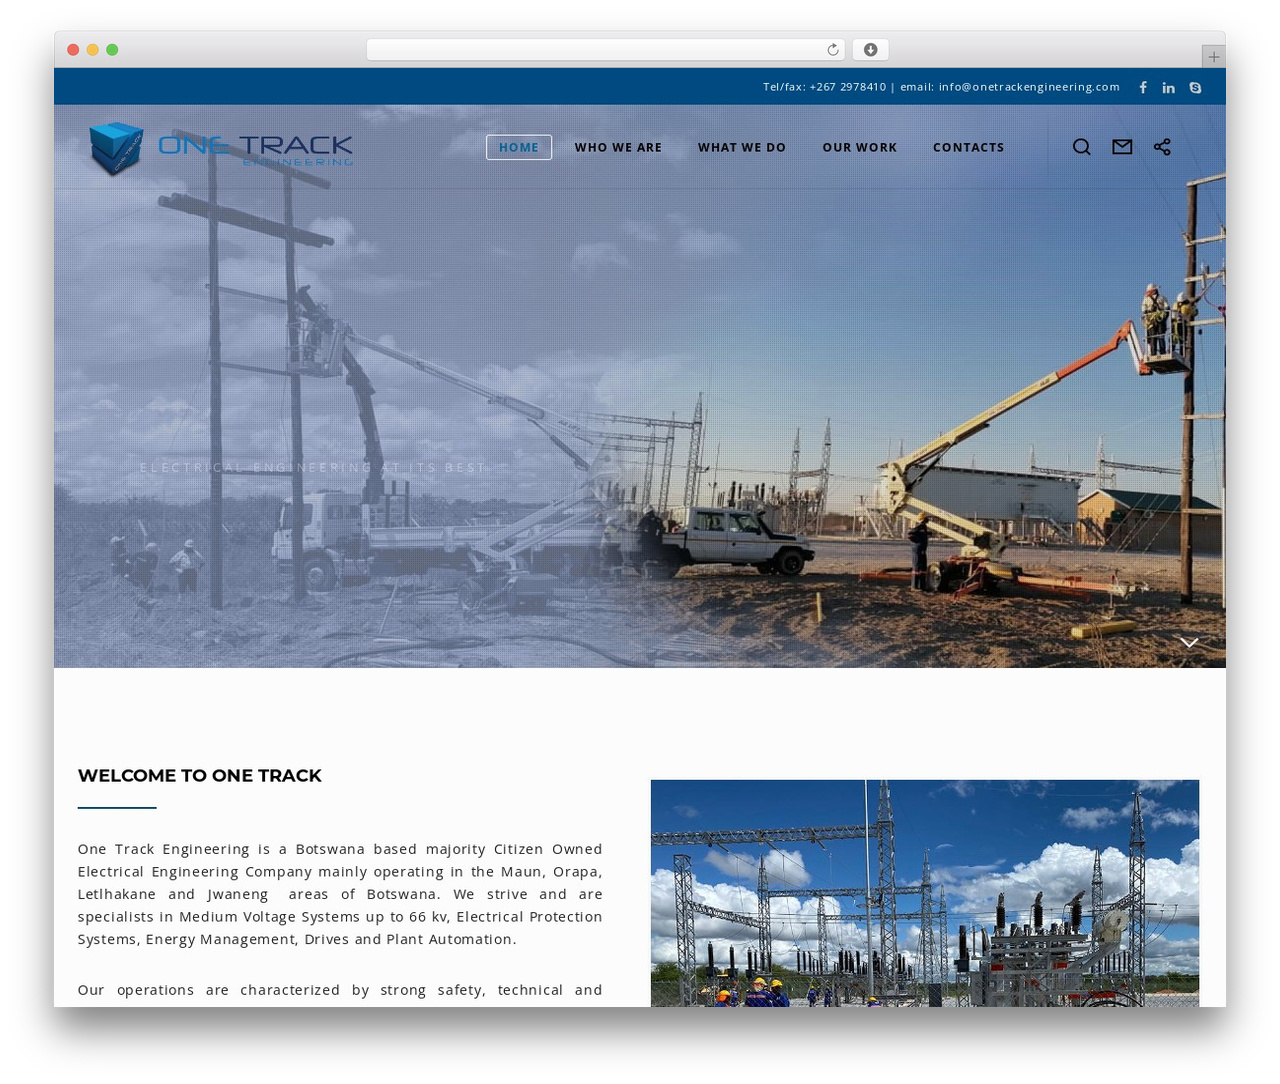Viewport: 1280px width, 1084px height.
Task: Click the One Track Engineering logo
Action: pos(221,148)
